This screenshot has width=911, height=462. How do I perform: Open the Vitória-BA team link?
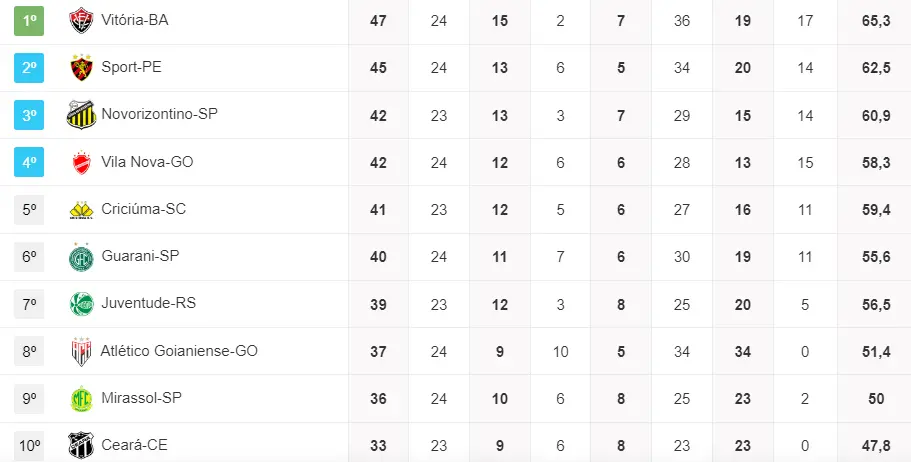click(x=134, y=20)
